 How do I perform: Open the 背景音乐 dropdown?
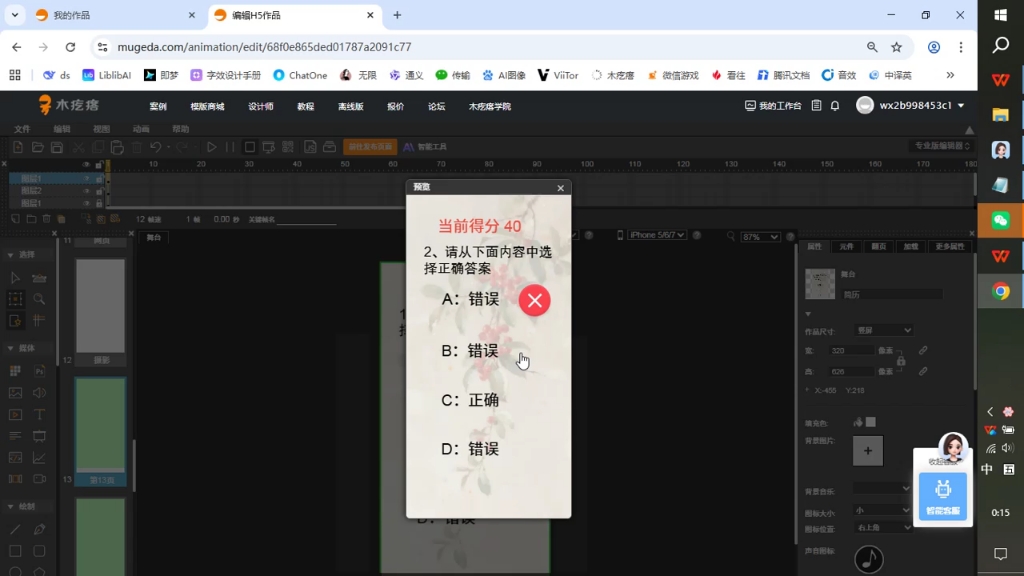tap(882, 488)
